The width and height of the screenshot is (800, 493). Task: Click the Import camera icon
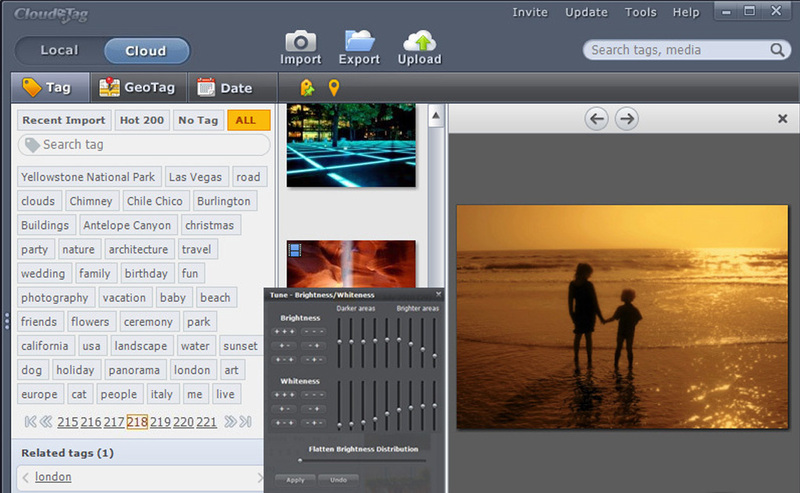click(x=300, y=41)
